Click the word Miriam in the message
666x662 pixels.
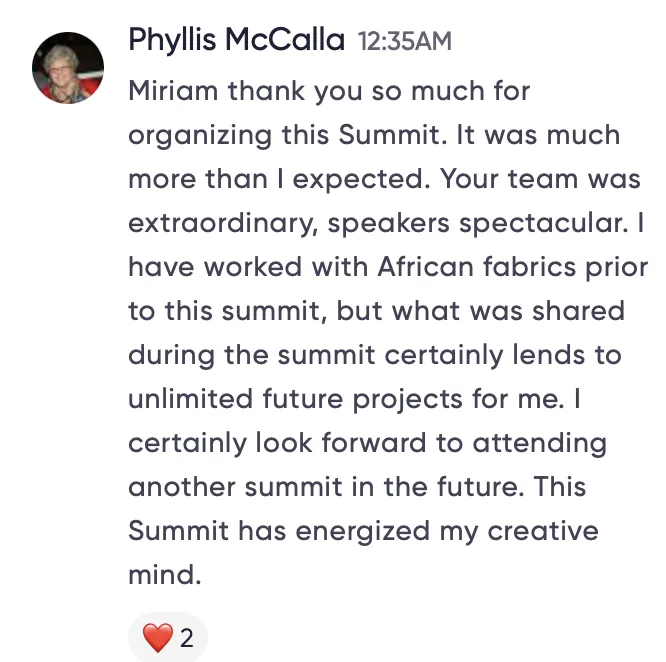(173, 91)
